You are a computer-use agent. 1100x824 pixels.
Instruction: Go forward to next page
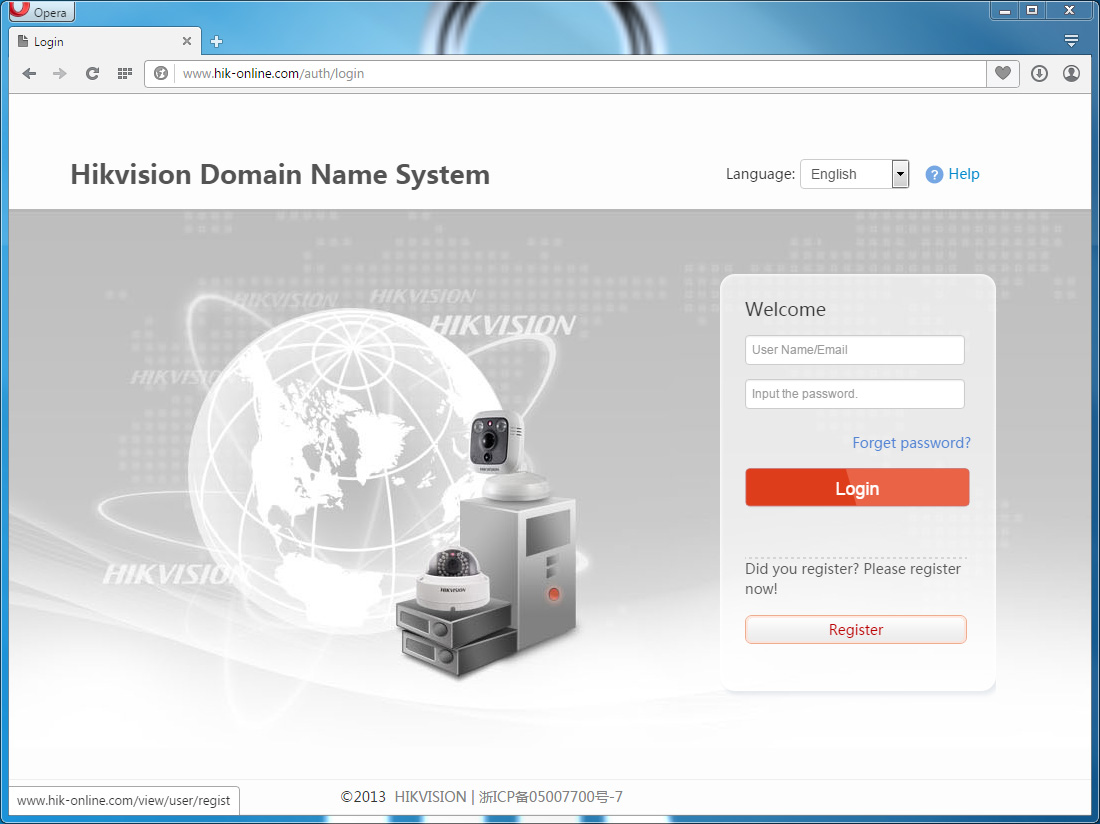[60, 74]
